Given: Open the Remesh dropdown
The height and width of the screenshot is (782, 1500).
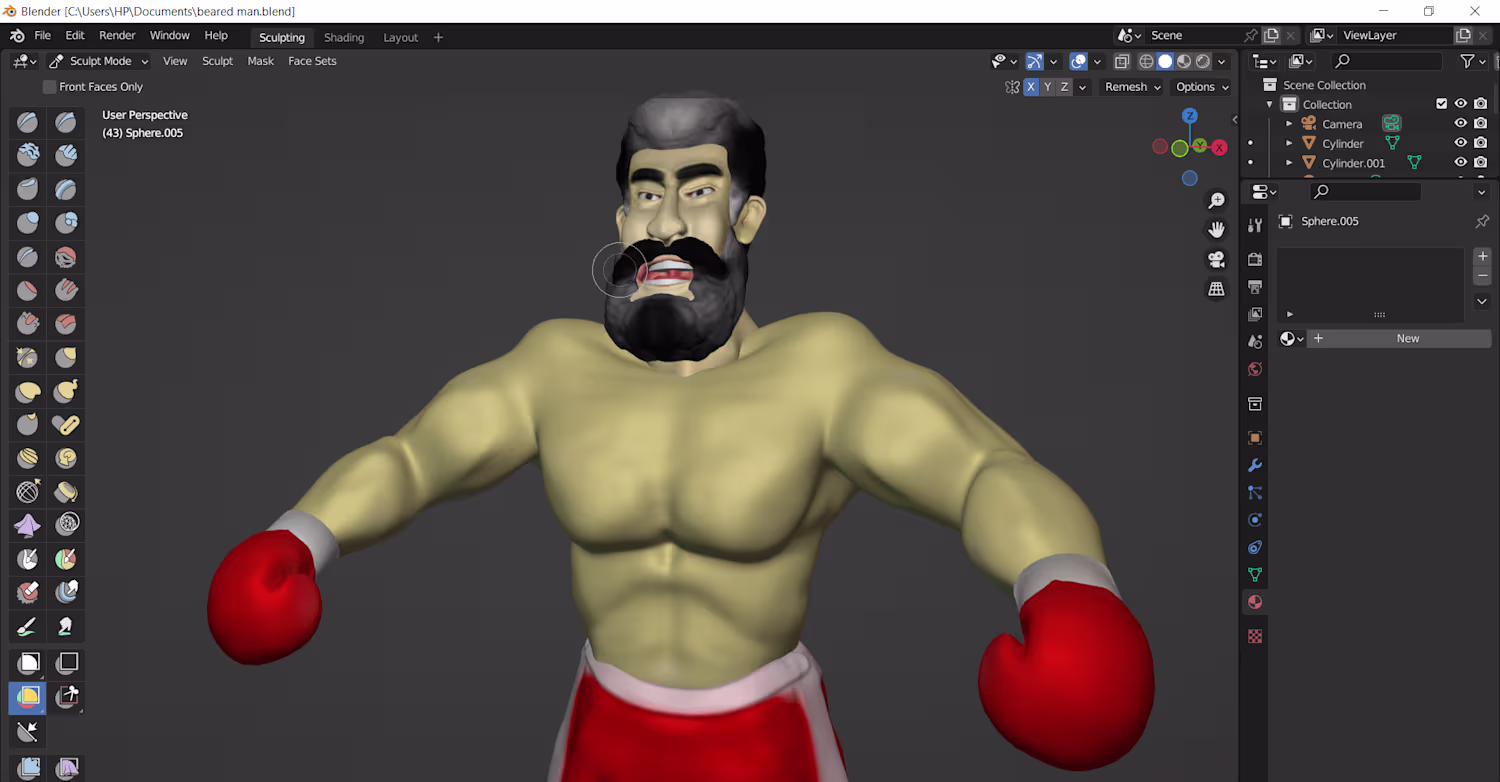Looking at the screenshot, I should [x=1132, y=87].
